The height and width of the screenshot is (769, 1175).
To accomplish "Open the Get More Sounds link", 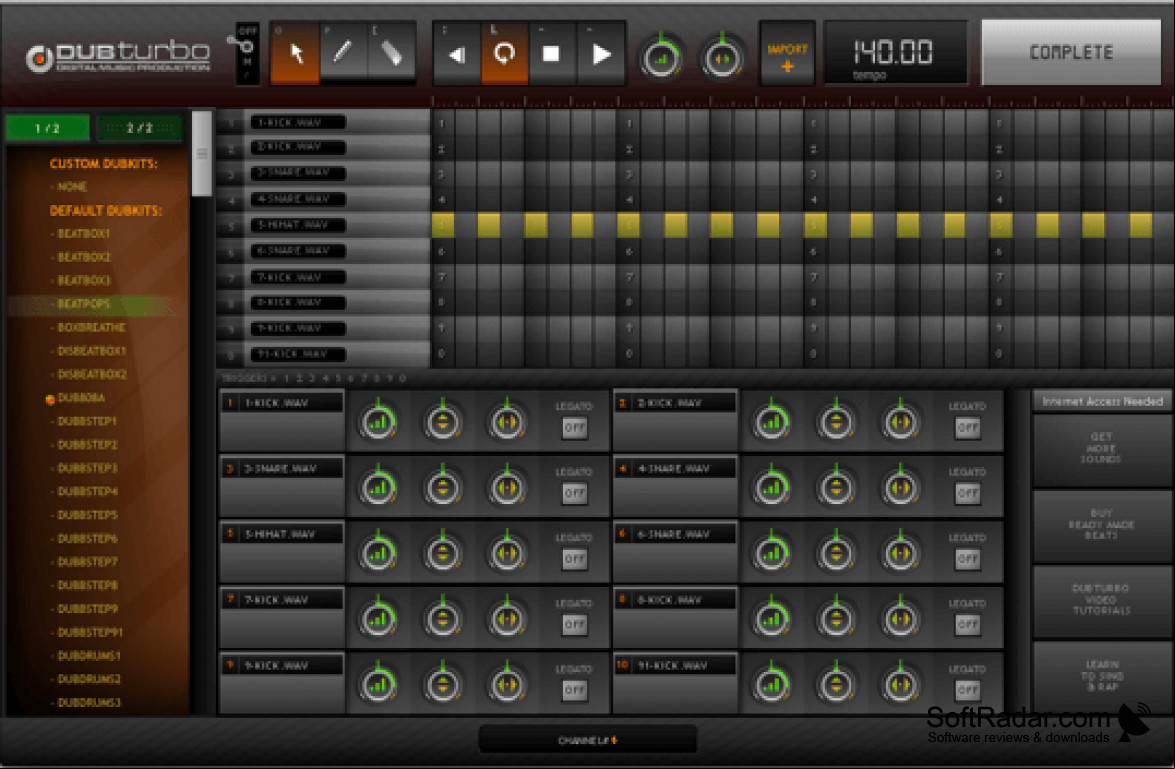I will point(1101,448).
